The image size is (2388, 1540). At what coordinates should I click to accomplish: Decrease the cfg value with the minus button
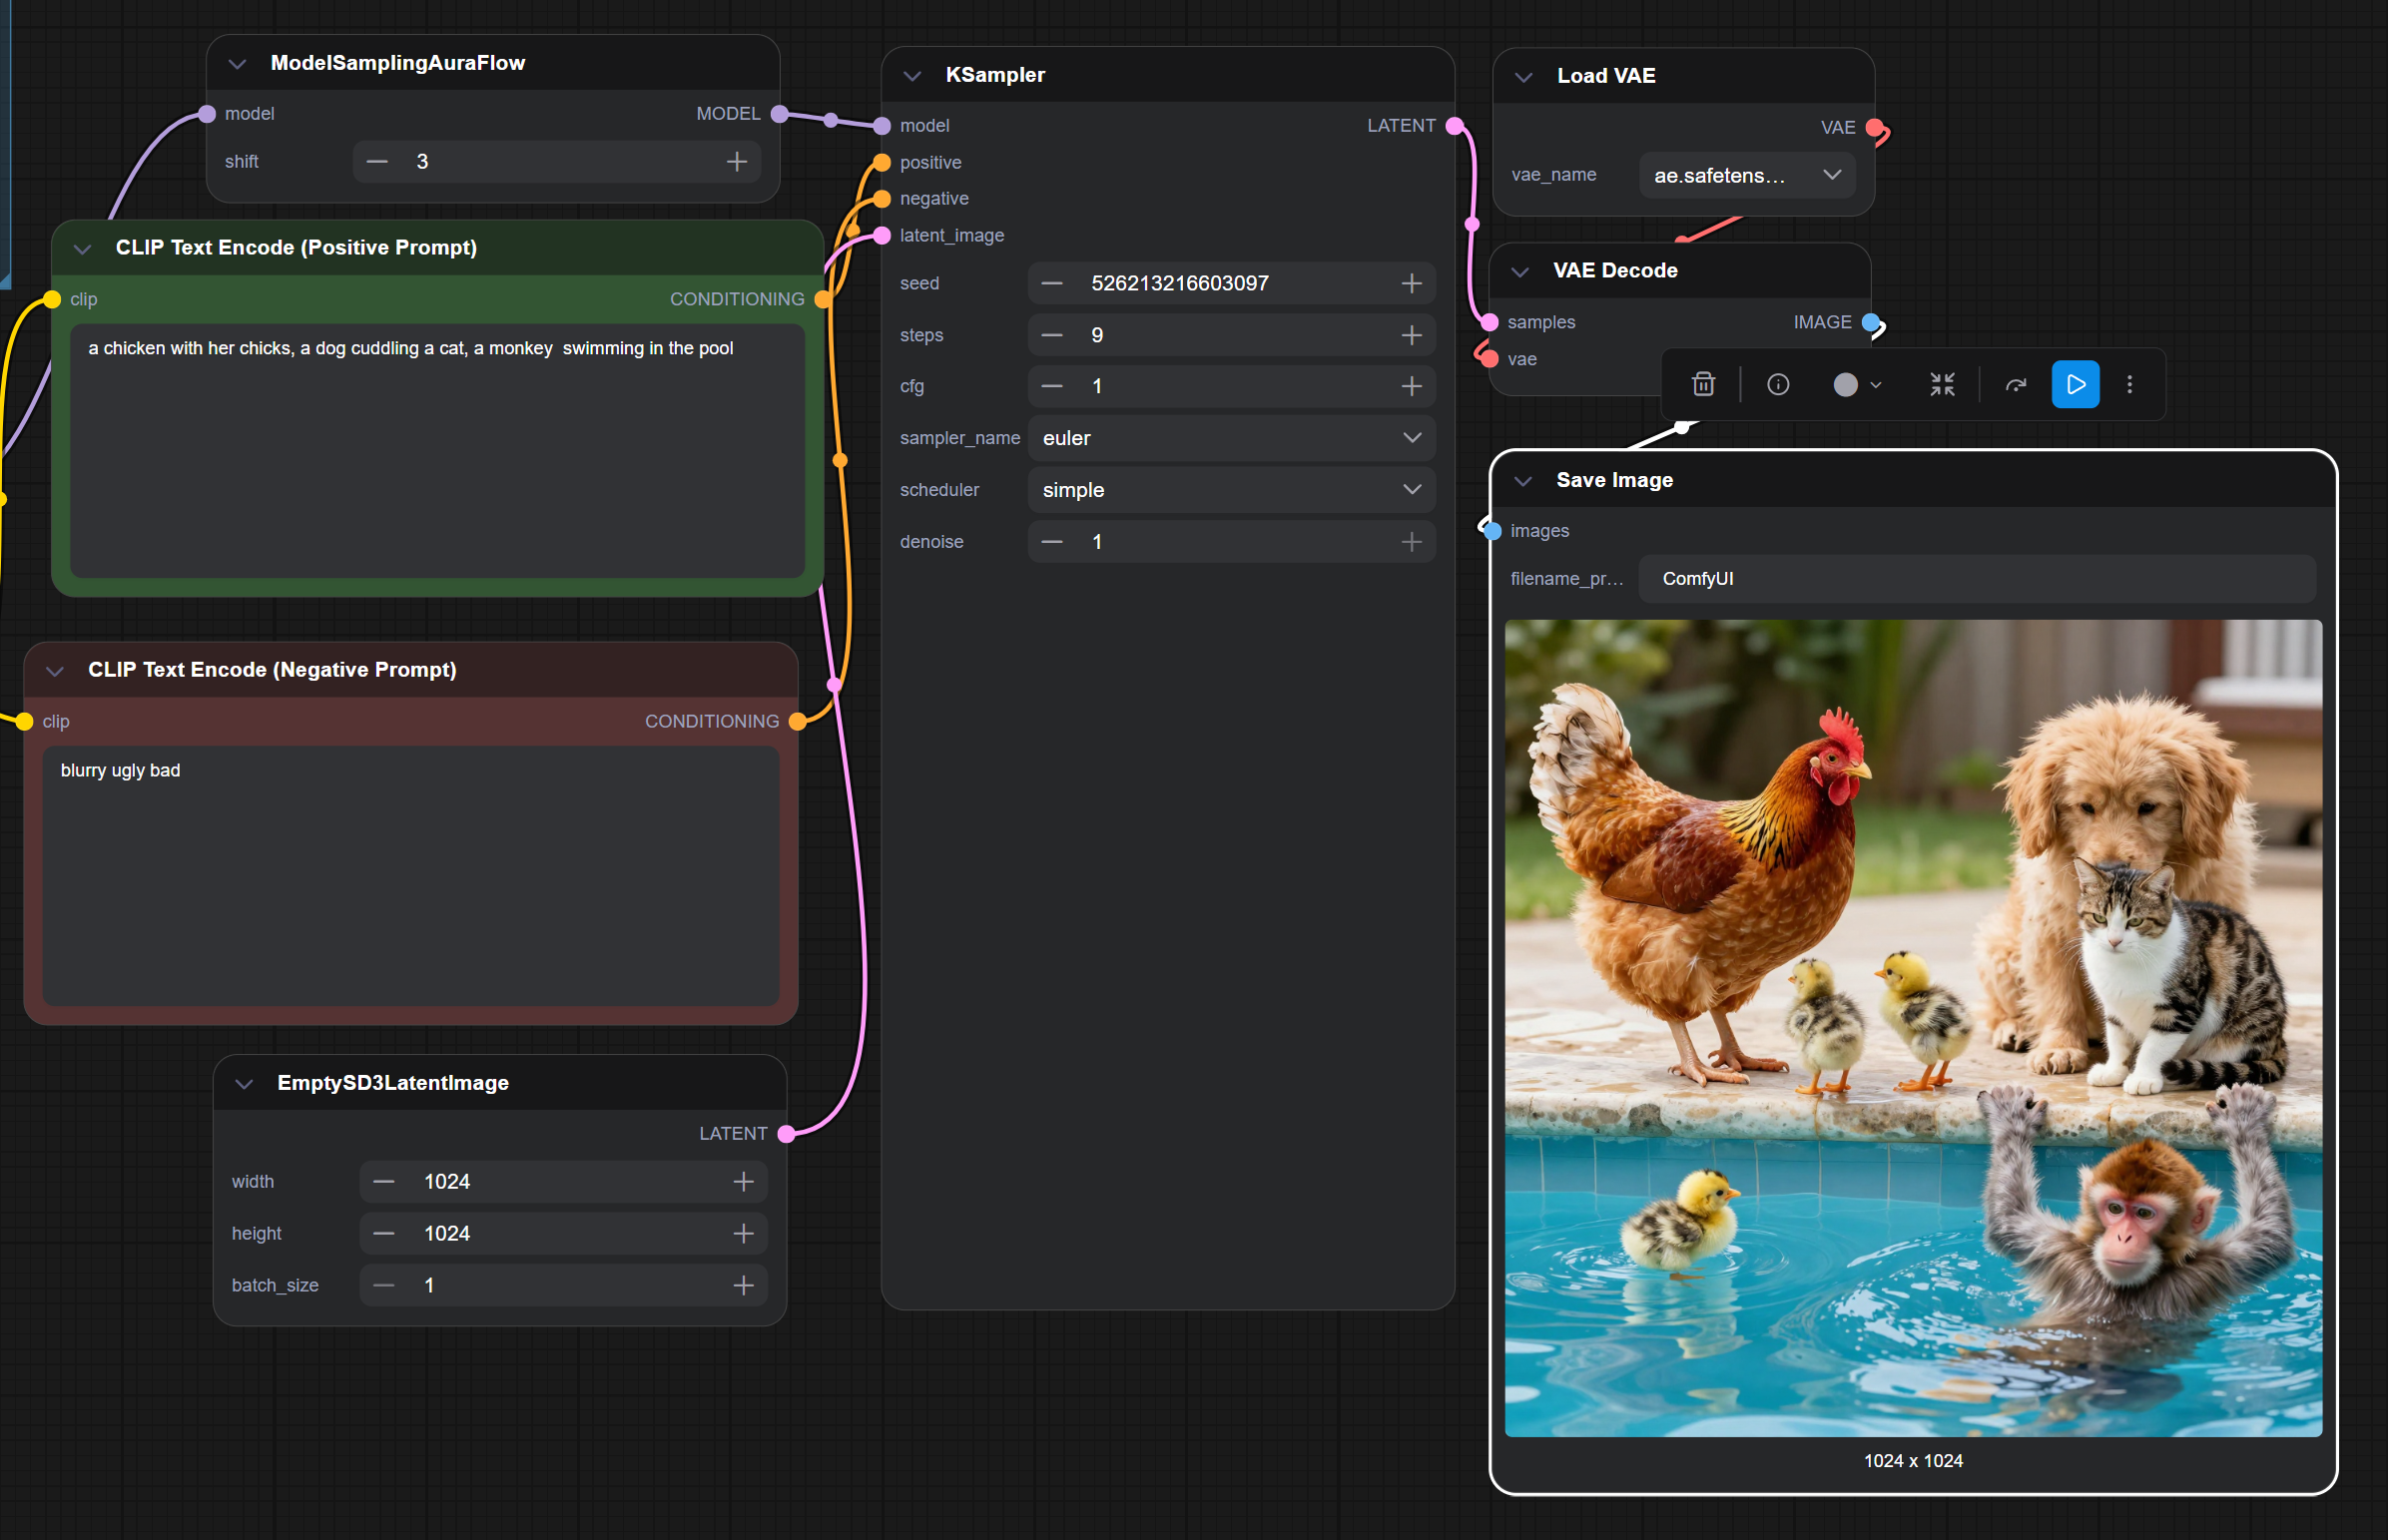pyautogui.click(x=1052, y=386)
